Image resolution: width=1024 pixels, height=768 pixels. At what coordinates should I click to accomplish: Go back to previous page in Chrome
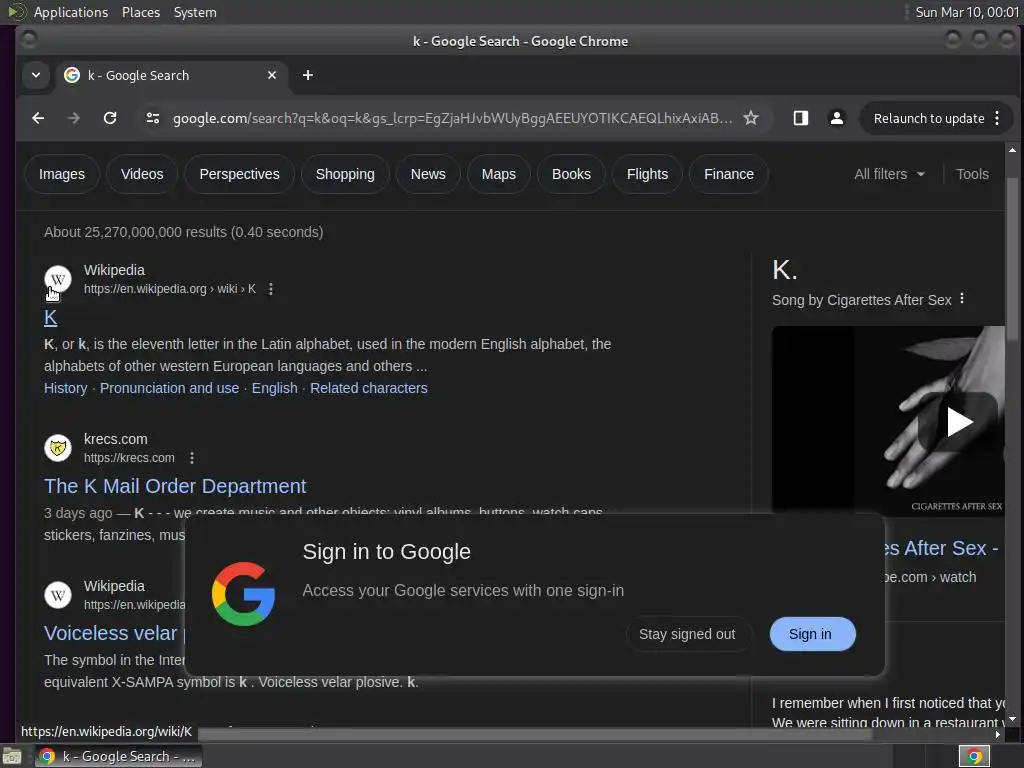tap(38, 118)
